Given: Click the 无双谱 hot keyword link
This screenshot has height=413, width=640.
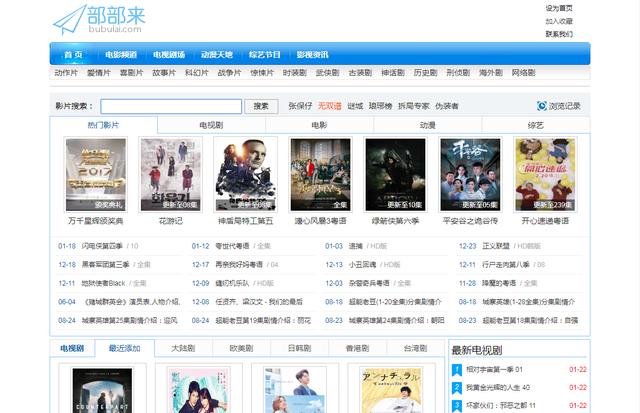Looking at the screenshot, I should click(x=329, y=106).
